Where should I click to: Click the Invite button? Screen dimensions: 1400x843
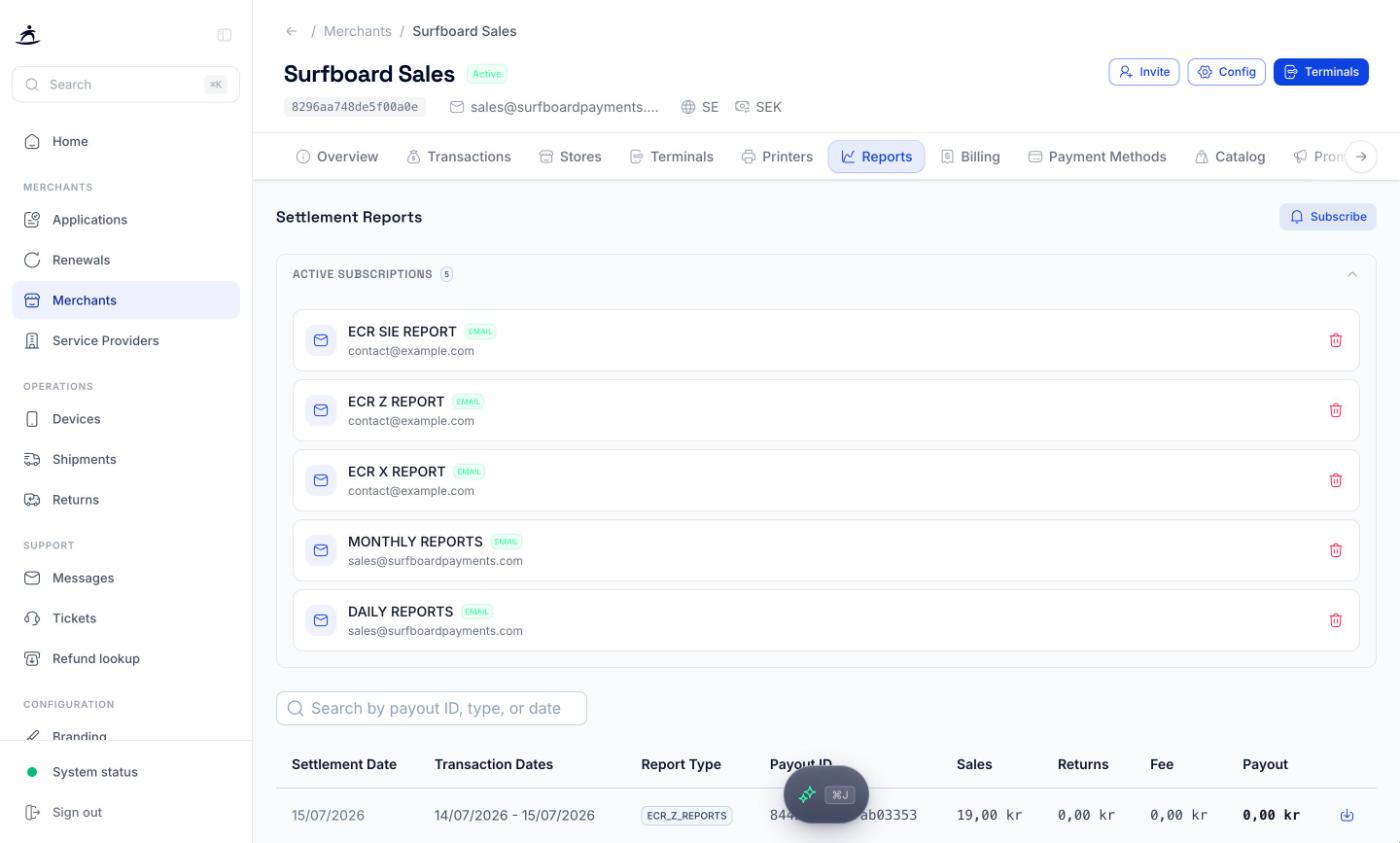pyautogui.click(x=1144, y=72)
